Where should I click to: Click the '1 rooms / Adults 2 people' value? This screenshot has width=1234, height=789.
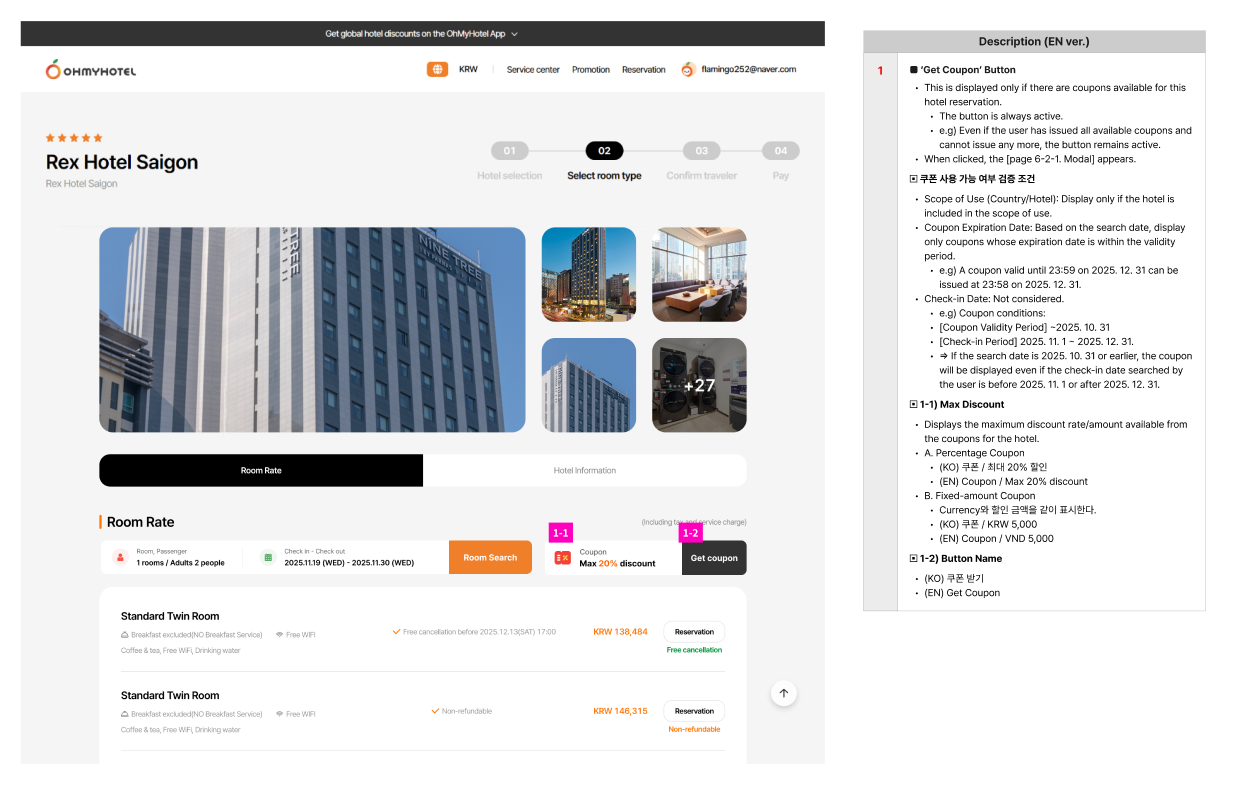pyautogui.click(x=181, y=563)
